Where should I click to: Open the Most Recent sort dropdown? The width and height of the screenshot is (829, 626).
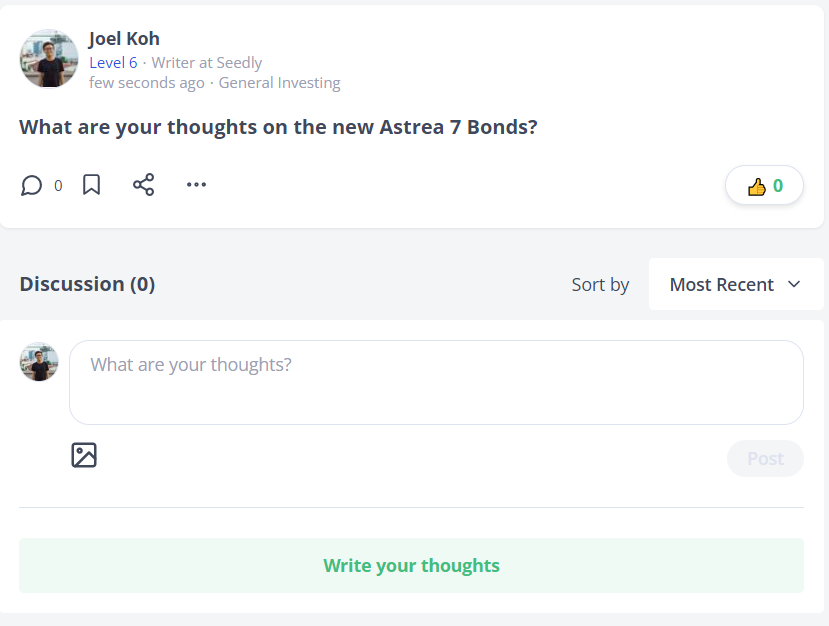(736, 284)
